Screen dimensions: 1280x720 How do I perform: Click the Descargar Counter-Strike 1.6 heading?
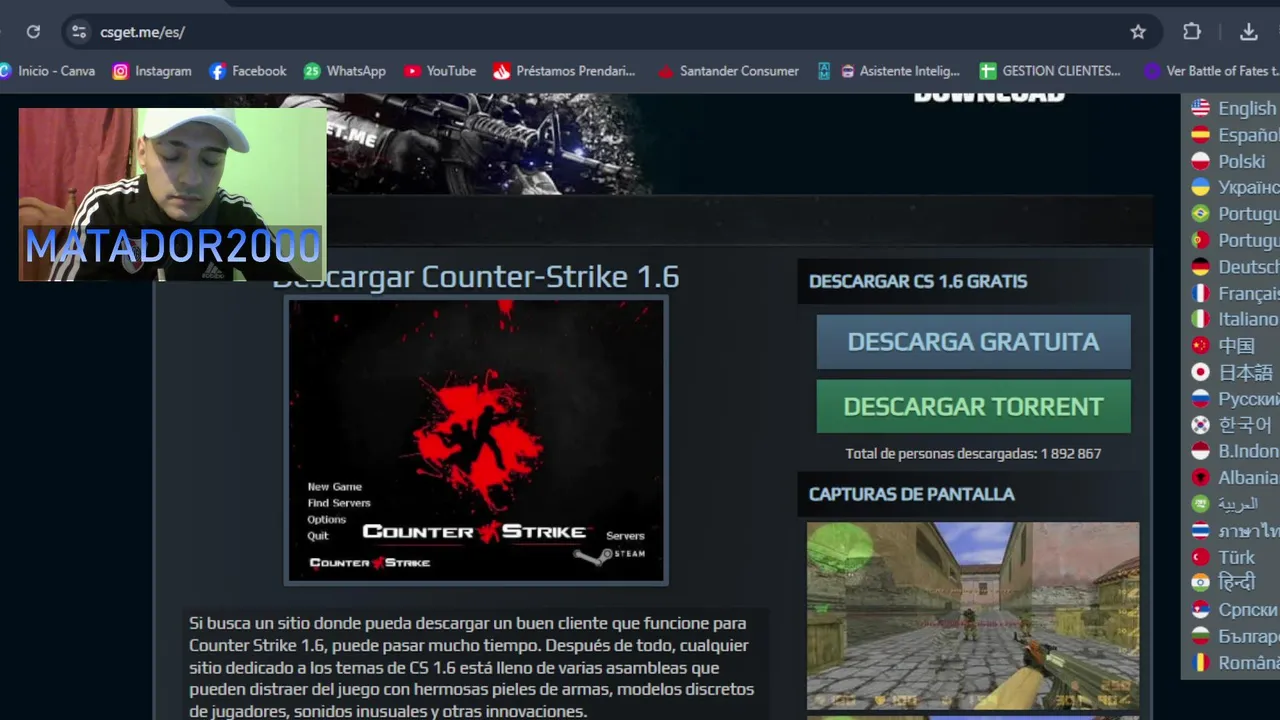point(476,277)
